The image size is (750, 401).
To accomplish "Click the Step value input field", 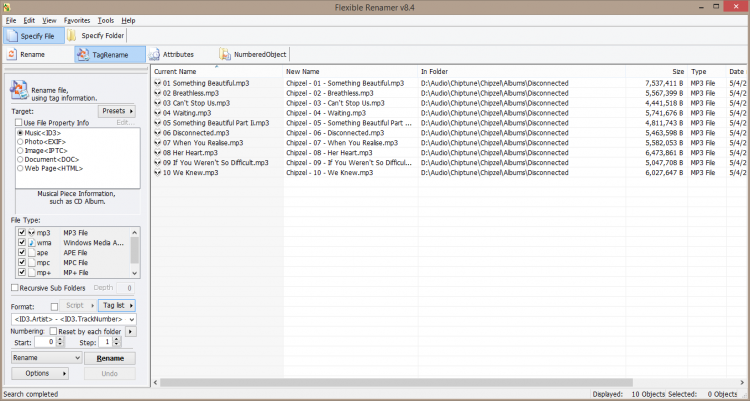I will pos(106,342).
